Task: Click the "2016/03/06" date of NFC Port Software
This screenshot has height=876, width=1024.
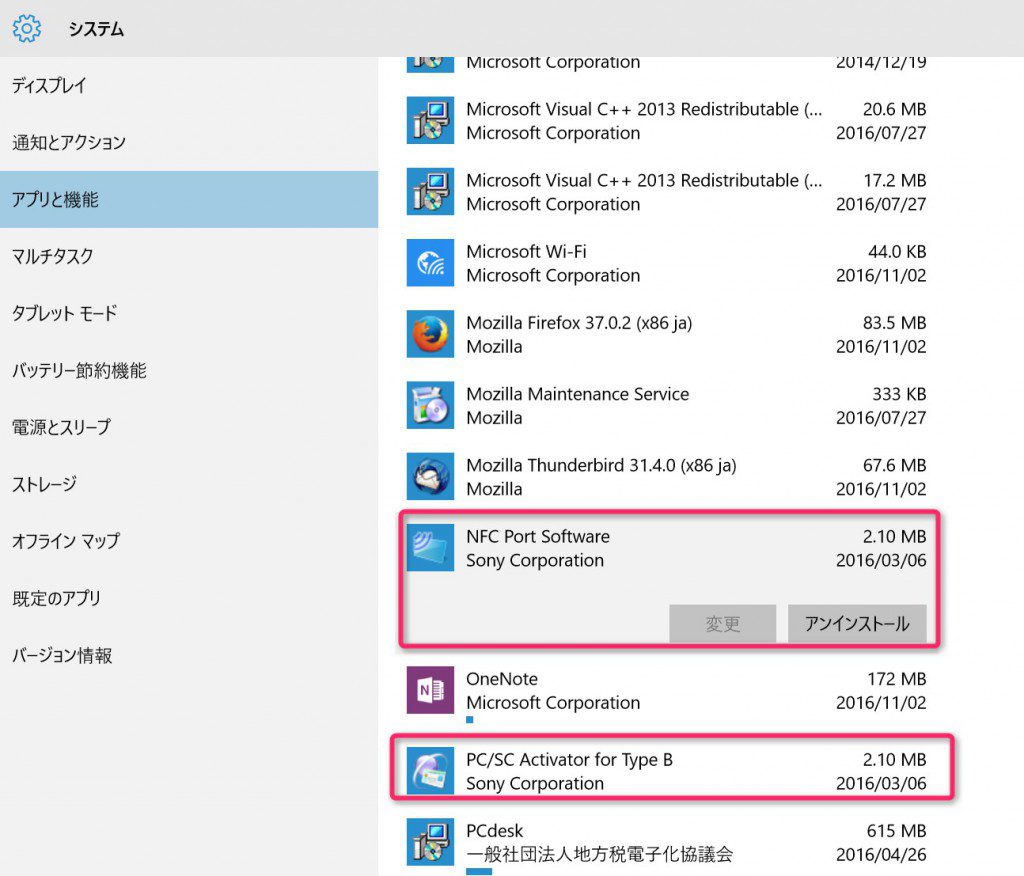Action: point(881,560)
